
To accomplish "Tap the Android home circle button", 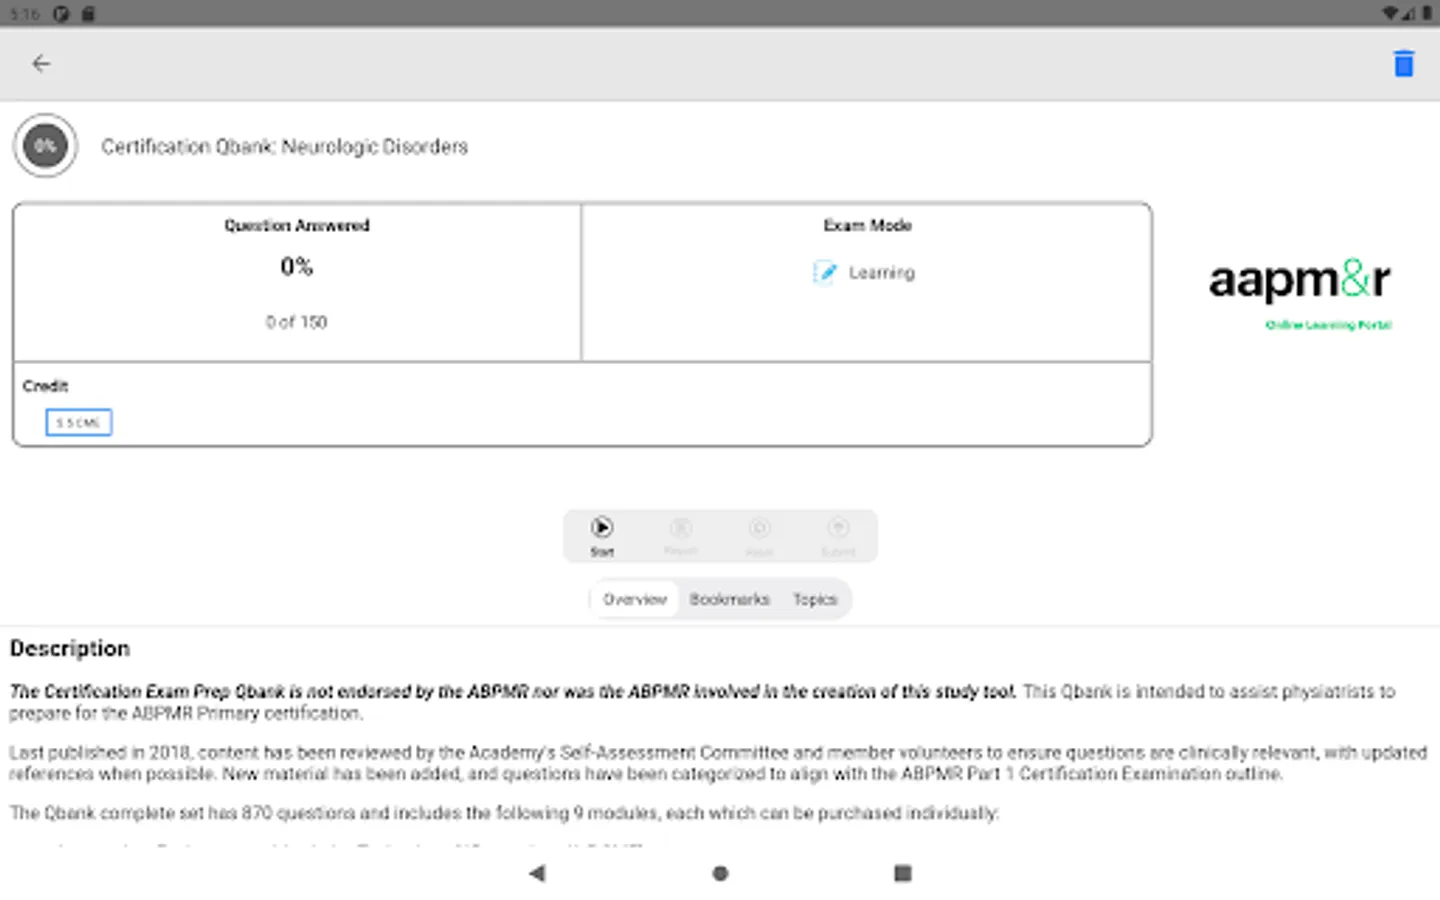I will (720, 873).
